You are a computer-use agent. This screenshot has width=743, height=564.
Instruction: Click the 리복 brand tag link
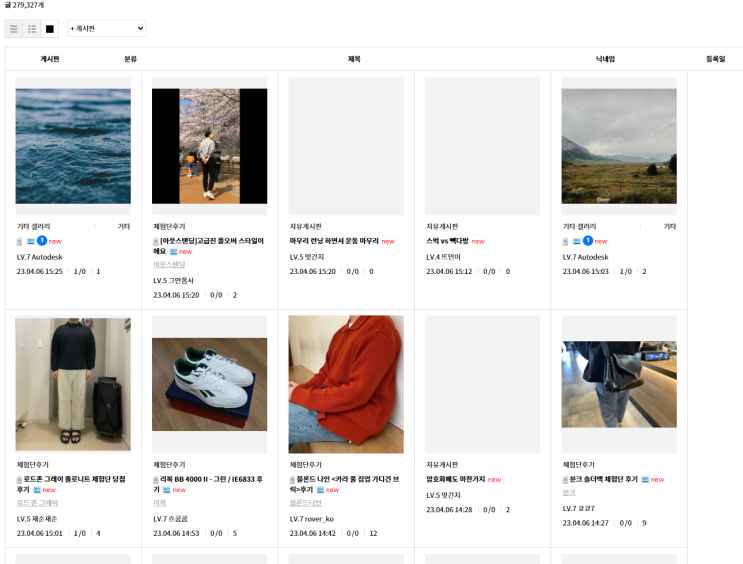pos(160,503)
